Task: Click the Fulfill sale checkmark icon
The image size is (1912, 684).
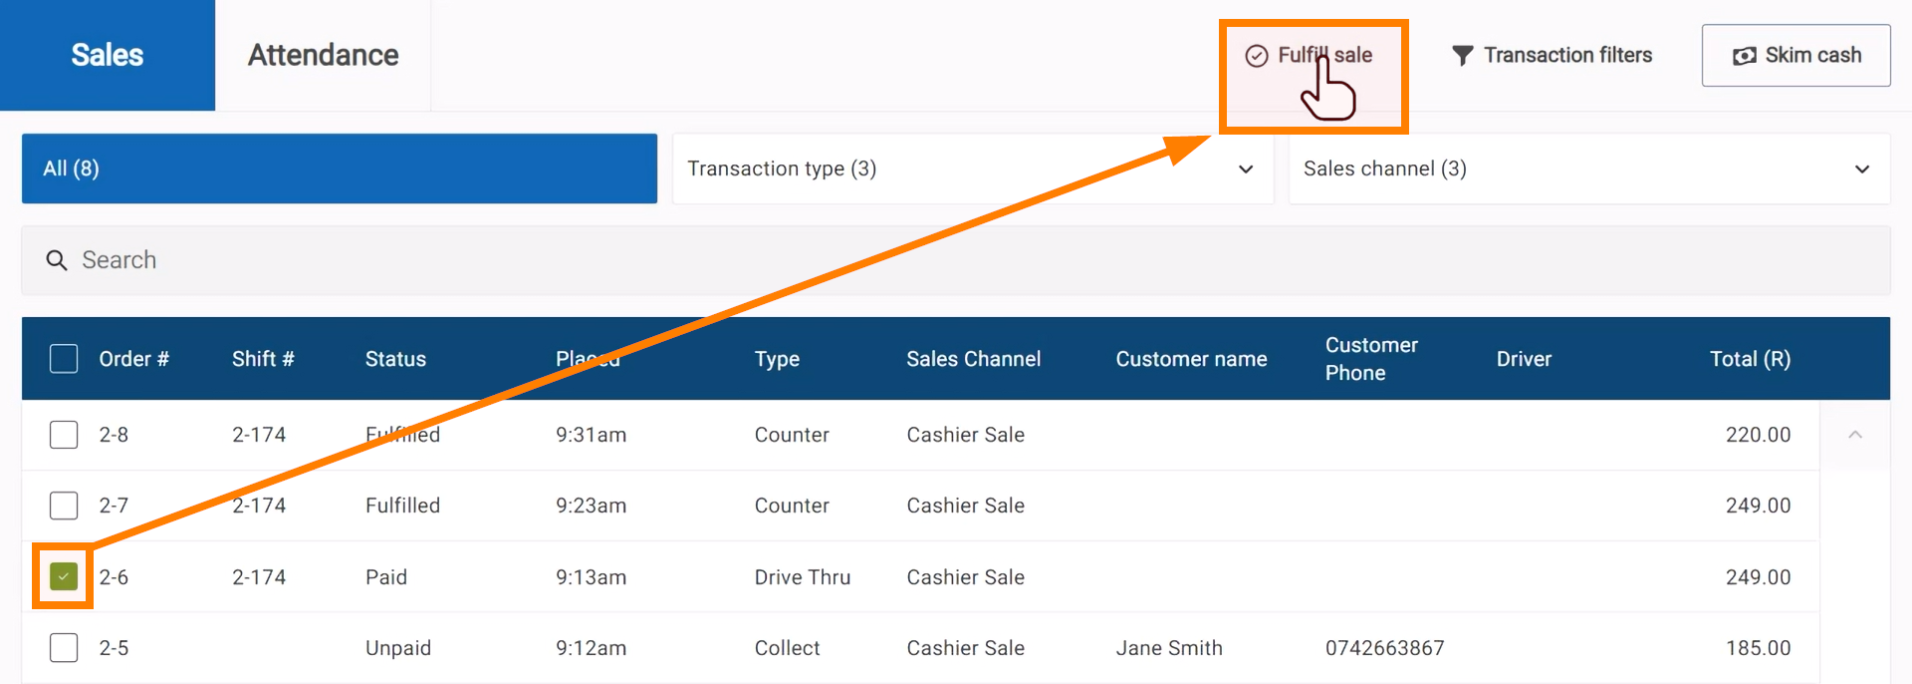Action: pyautogui.click(x=1256, y=56)
